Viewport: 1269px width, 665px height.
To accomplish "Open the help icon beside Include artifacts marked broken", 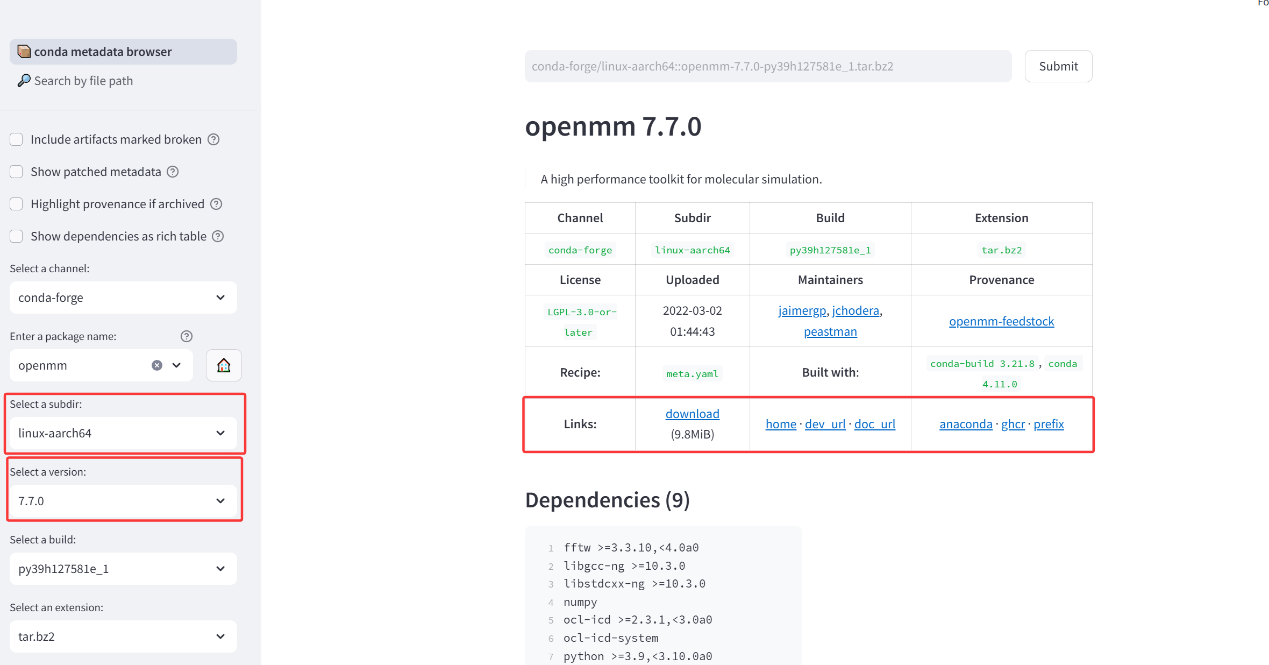I will pos(212,139).
